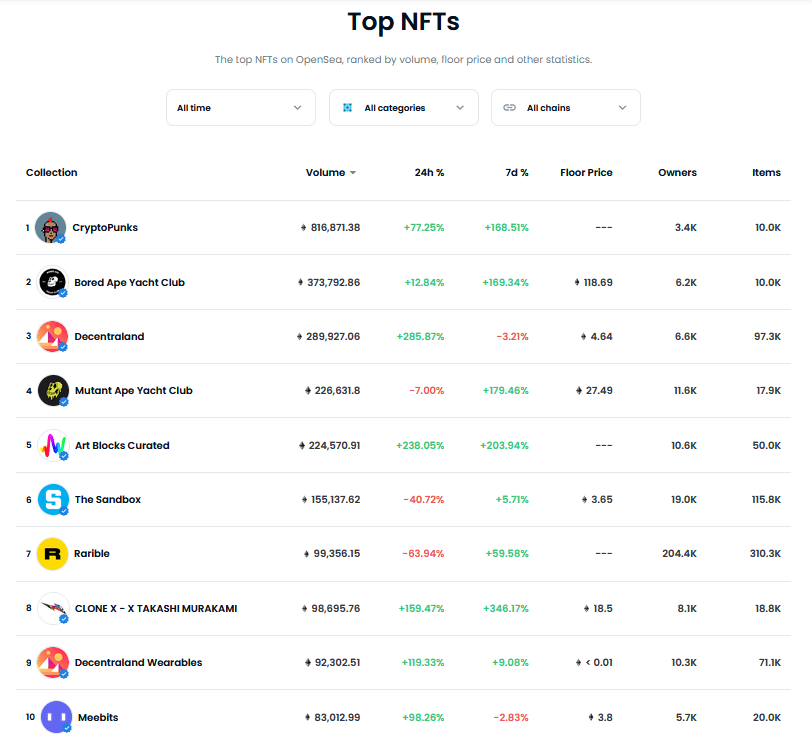Click the 24h % column header
Screen dimensions: 812x741
pos(429,172)
